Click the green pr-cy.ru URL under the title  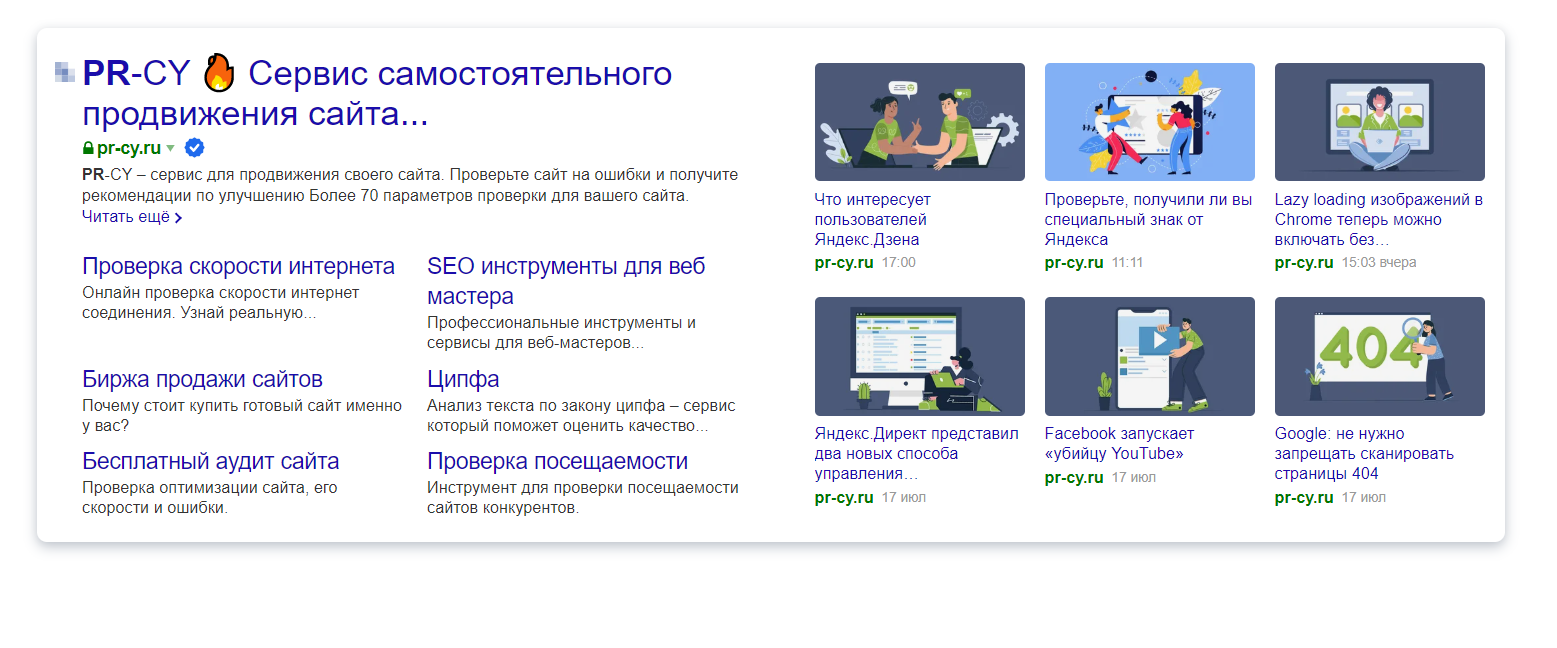(129, 149)
